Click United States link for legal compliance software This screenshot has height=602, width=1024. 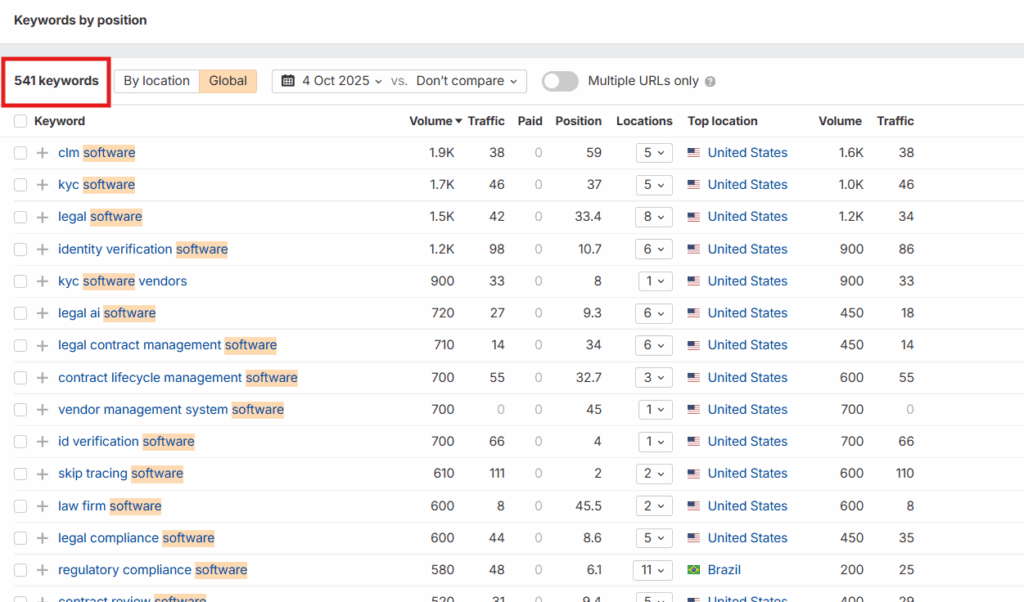point(747,538)
